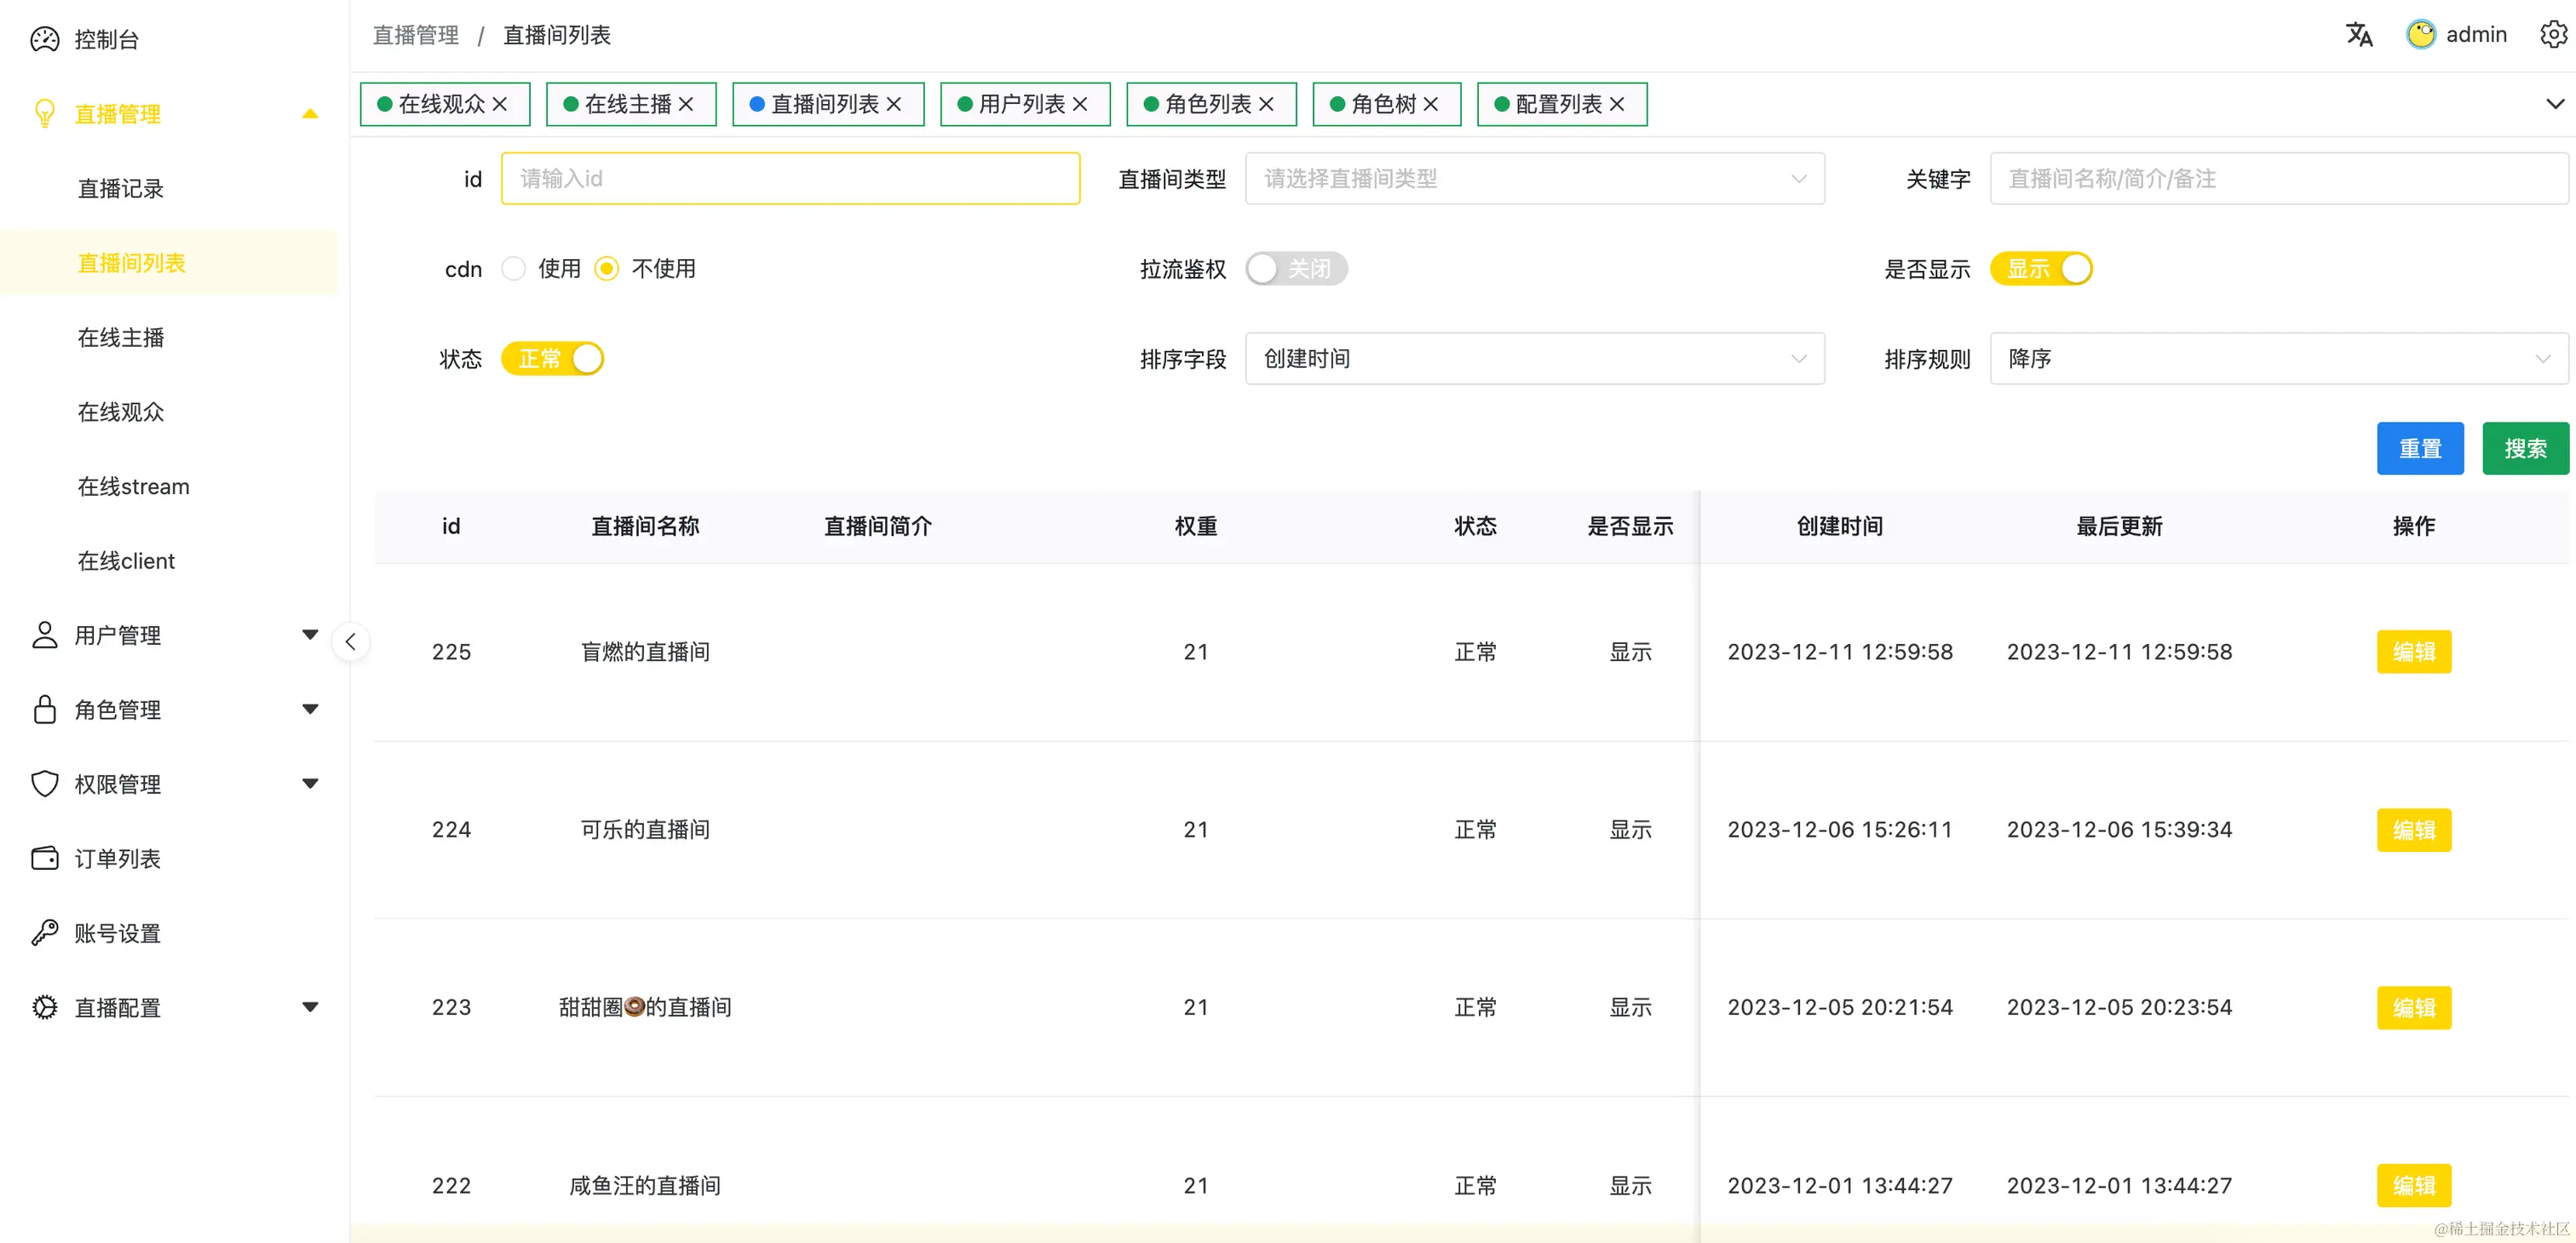Open the settings gear in the header
Screen dimensions: 2576x1243
point(2553,34)
